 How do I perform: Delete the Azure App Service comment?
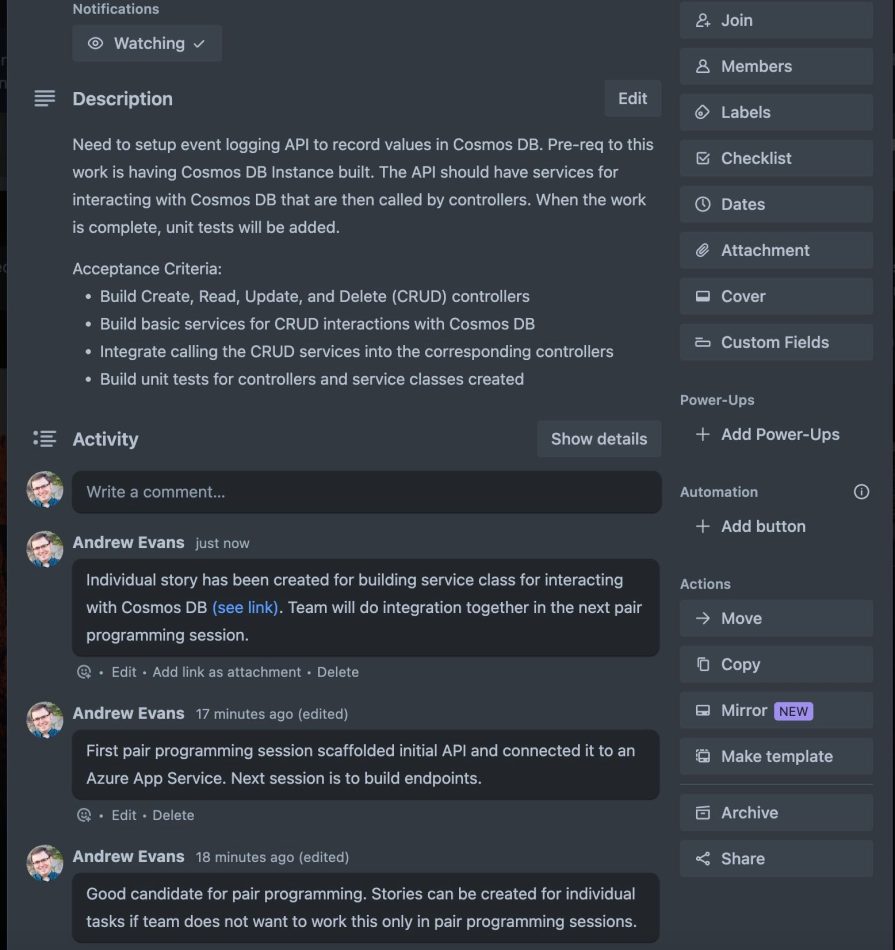point(173,815)
